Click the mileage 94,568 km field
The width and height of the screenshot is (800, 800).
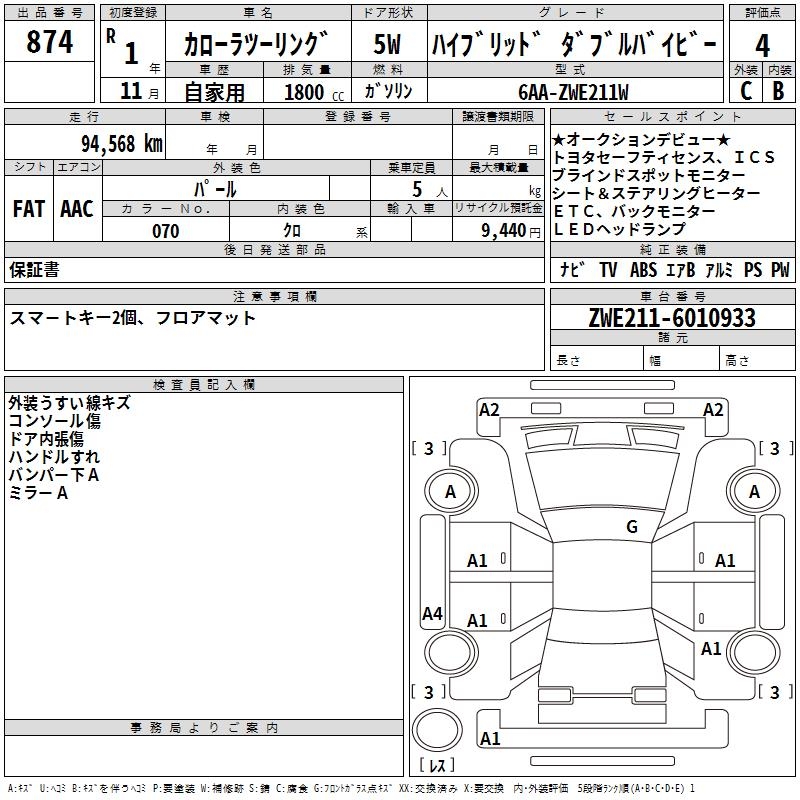click(85, 143)
